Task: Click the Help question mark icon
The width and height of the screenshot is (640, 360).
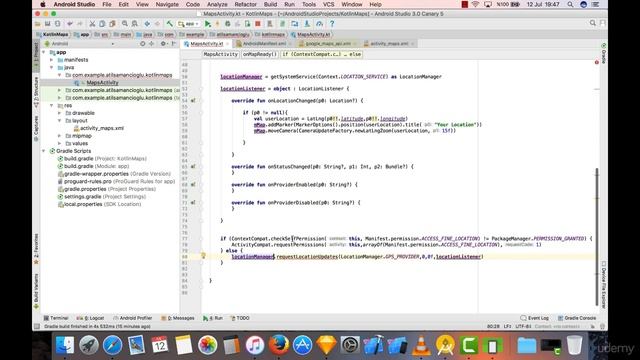Action: click(332, 24)
